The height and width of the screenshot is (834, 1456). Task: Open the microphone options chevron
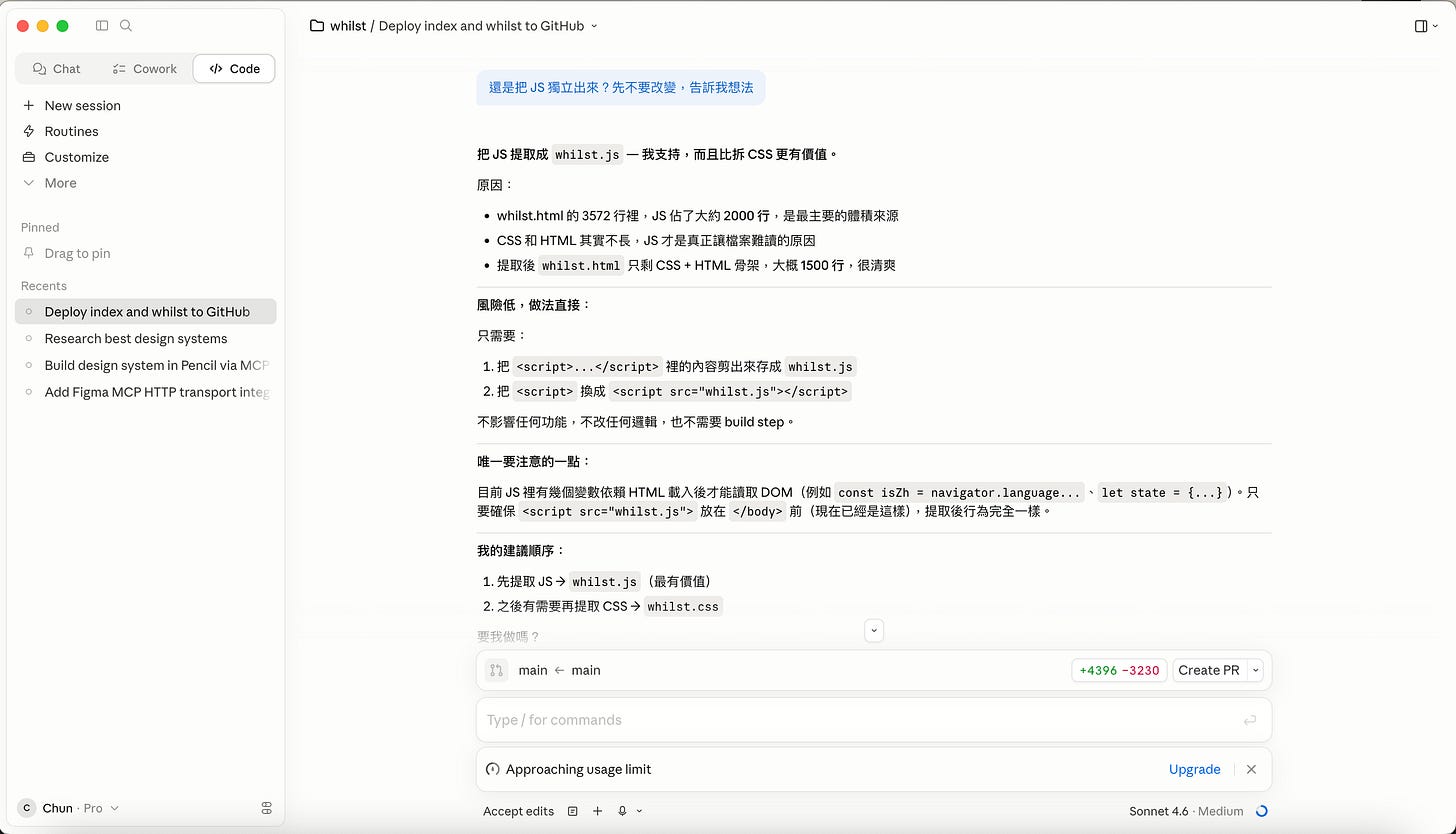[x=639, y=811]
